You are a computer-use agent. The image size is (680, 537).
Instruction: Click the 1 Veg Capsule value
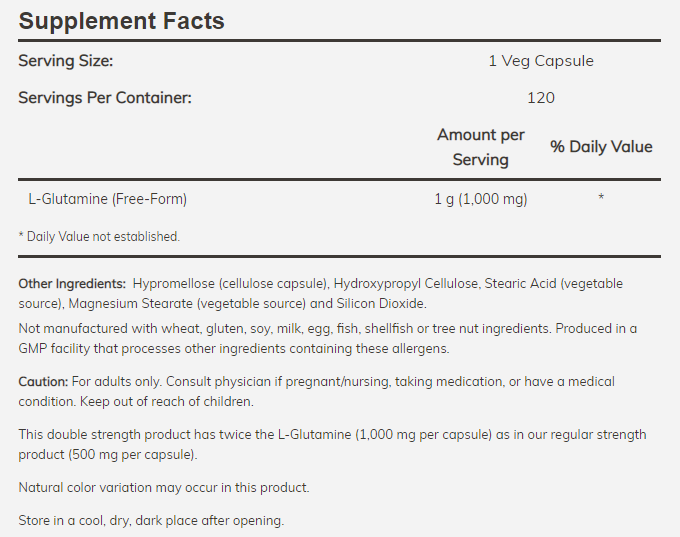540,61
